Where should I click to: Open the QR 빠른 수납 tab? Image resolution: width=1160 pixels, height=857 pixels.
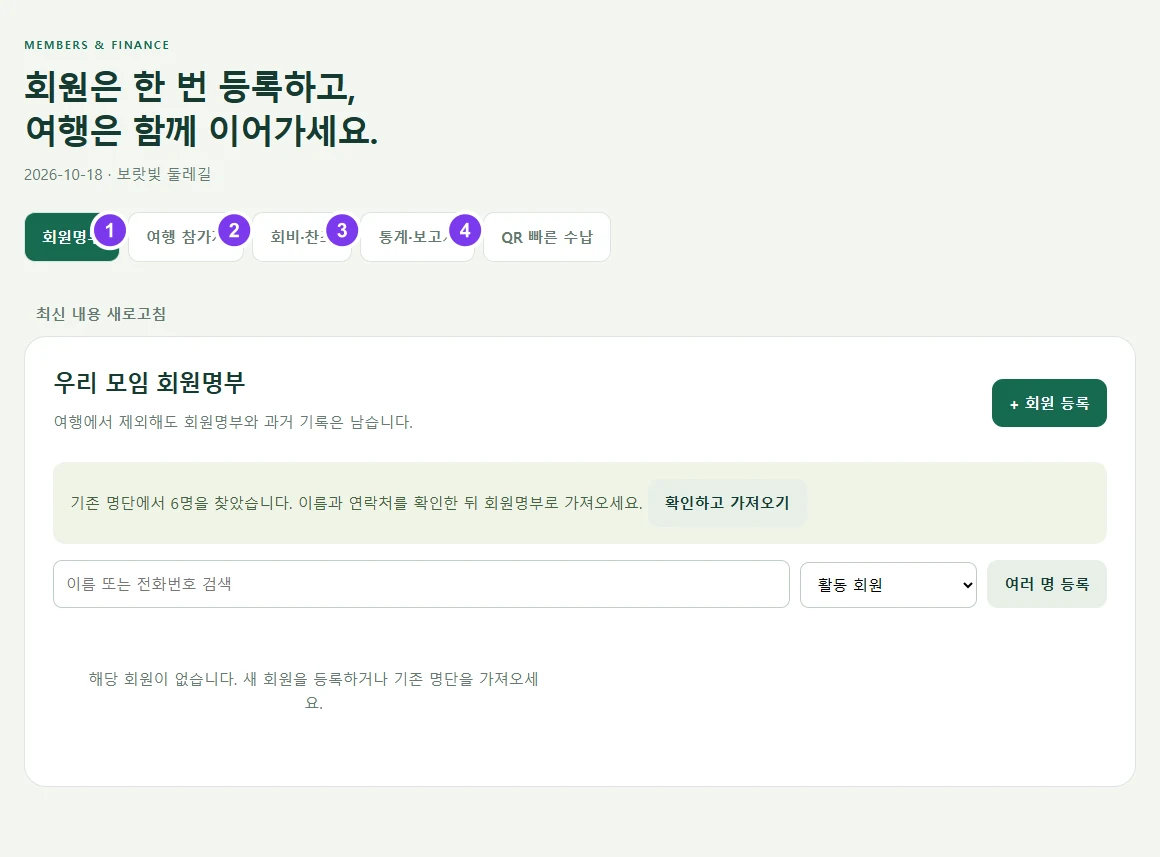[x=547, y=237]
